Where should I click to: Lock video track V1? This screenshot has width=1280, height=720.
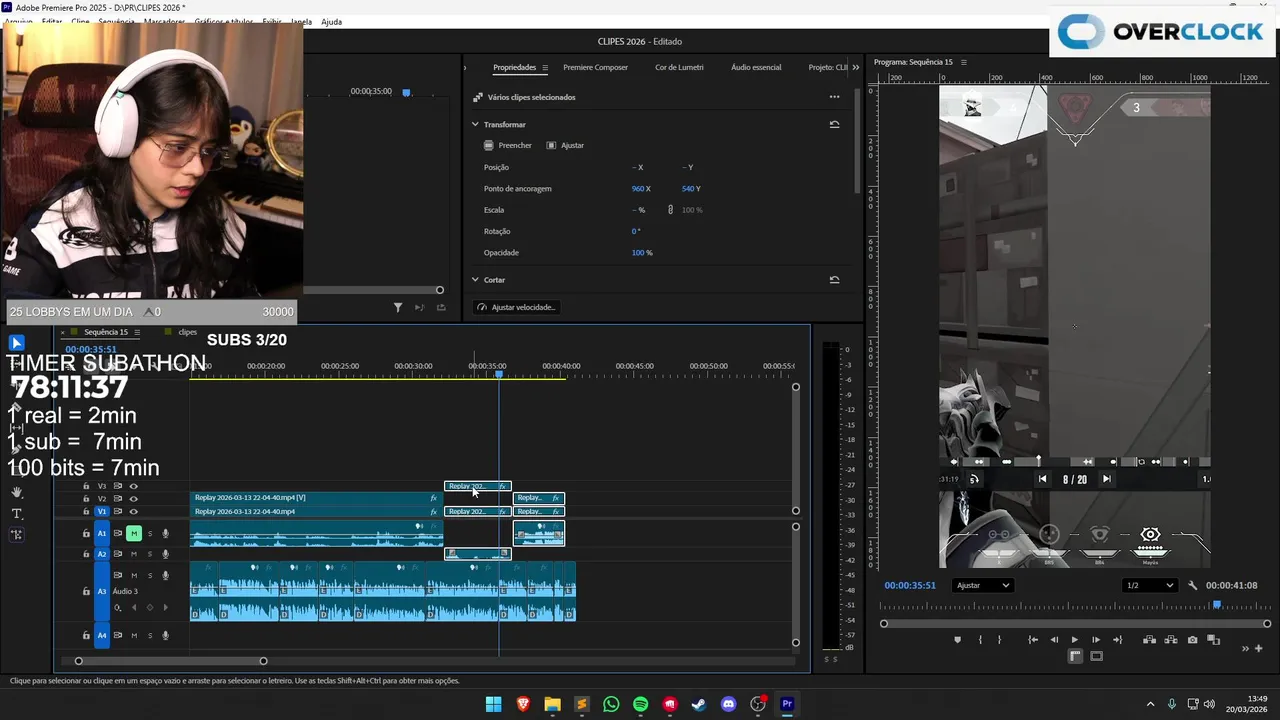86,512
